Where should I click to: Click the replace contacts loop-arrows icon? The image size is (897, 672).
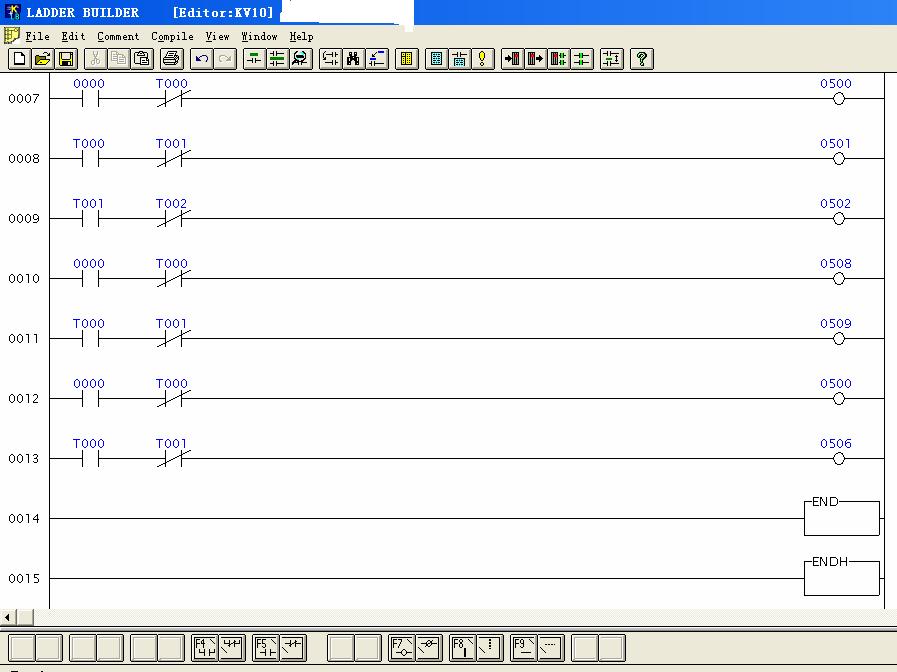tap(331, 59)
